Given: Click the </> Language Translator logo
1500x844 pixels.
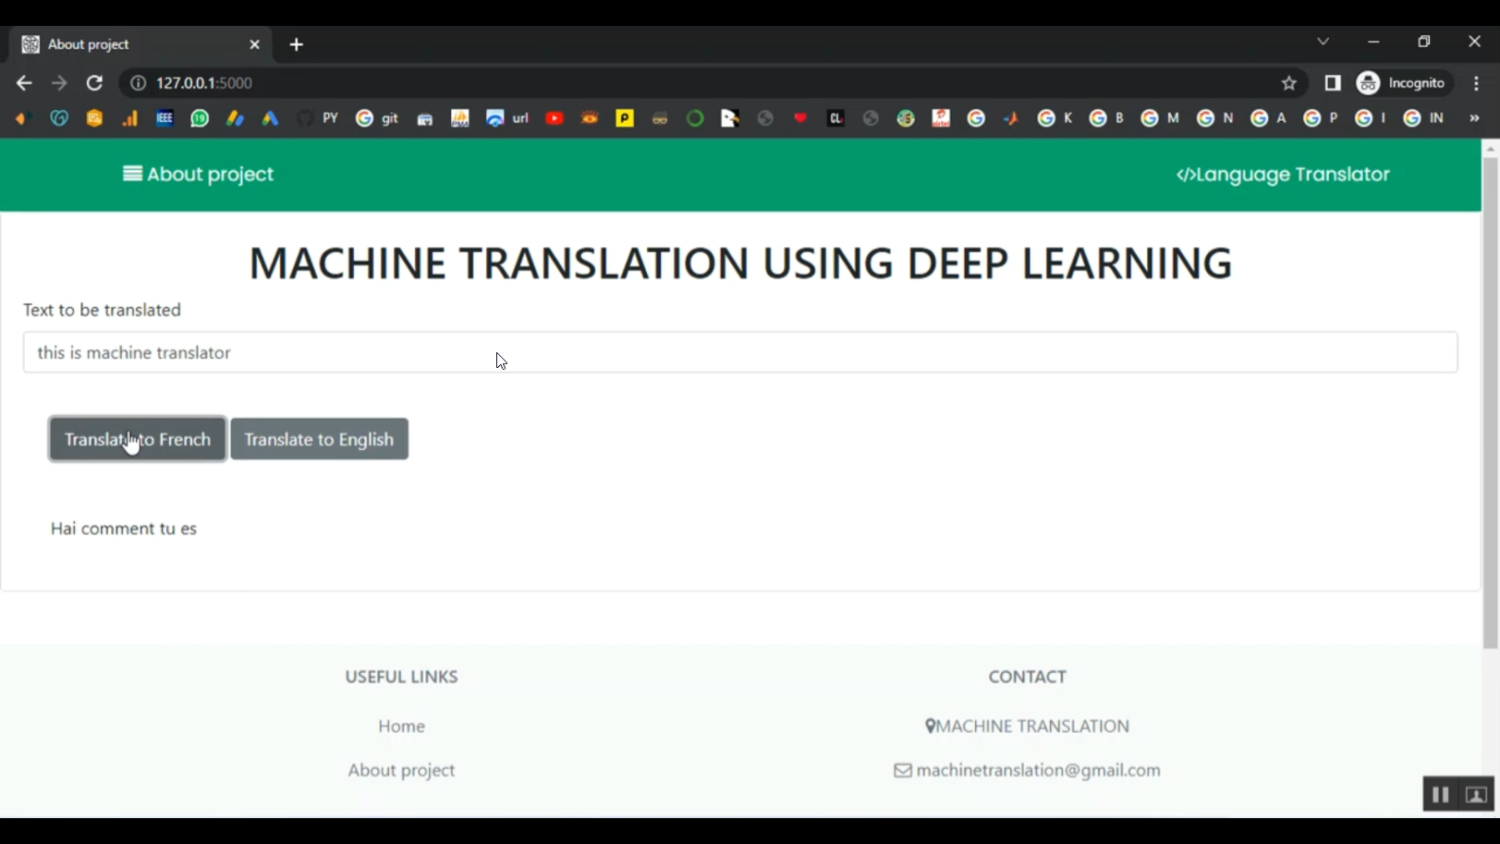Looking at the screenshot, I should point(1282,174).
